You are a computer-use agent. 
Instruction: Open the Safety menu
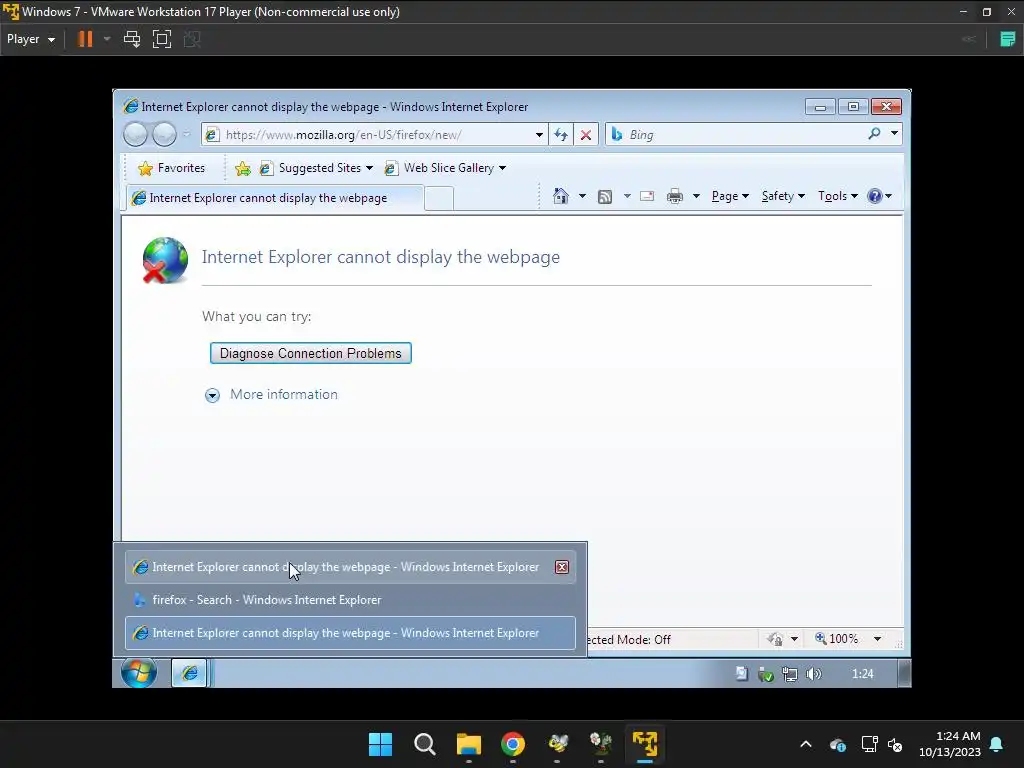coord(783,196)
